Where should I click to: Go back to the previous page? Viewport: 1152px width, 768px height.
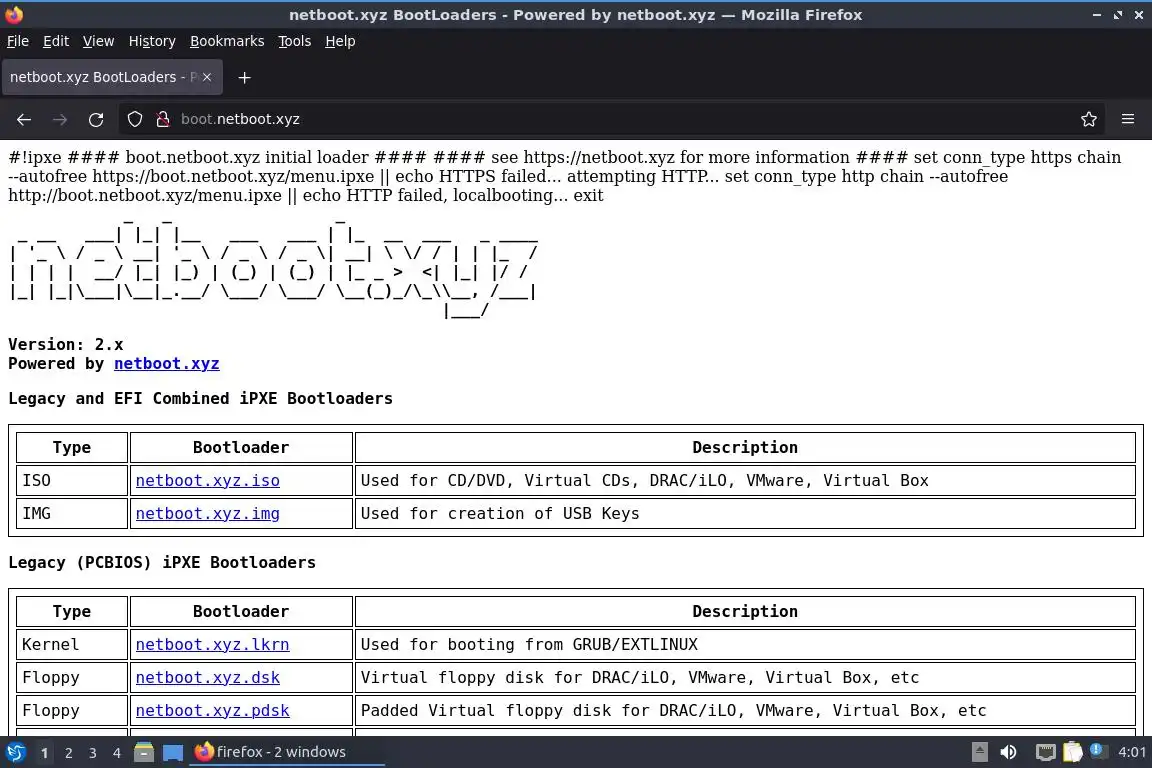[x=24, y=119]
